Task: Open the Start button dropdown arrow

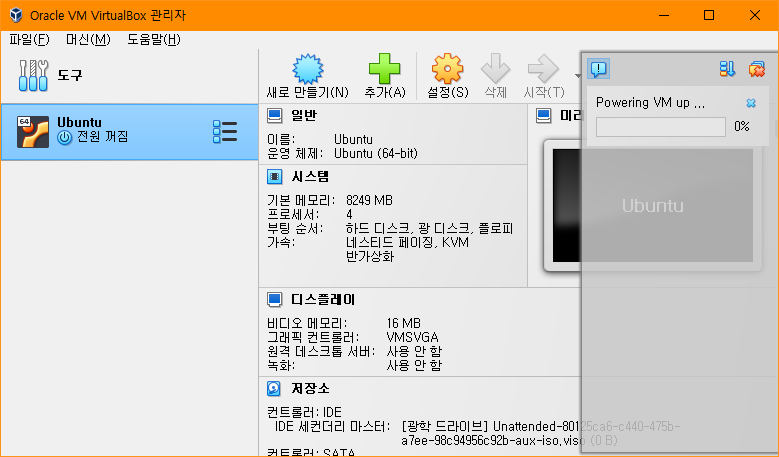Action: pyautogui.click(x=577, y=76)
